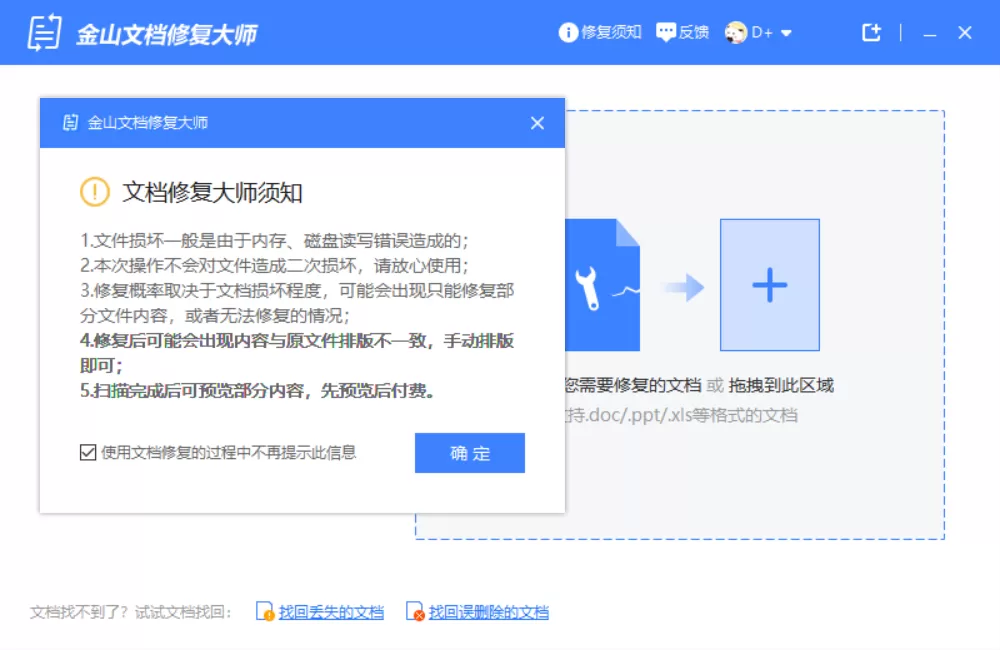Click the text 文档修复大师须知 heading
Screen dimensions: 1000x650
[x=212, y=192]
